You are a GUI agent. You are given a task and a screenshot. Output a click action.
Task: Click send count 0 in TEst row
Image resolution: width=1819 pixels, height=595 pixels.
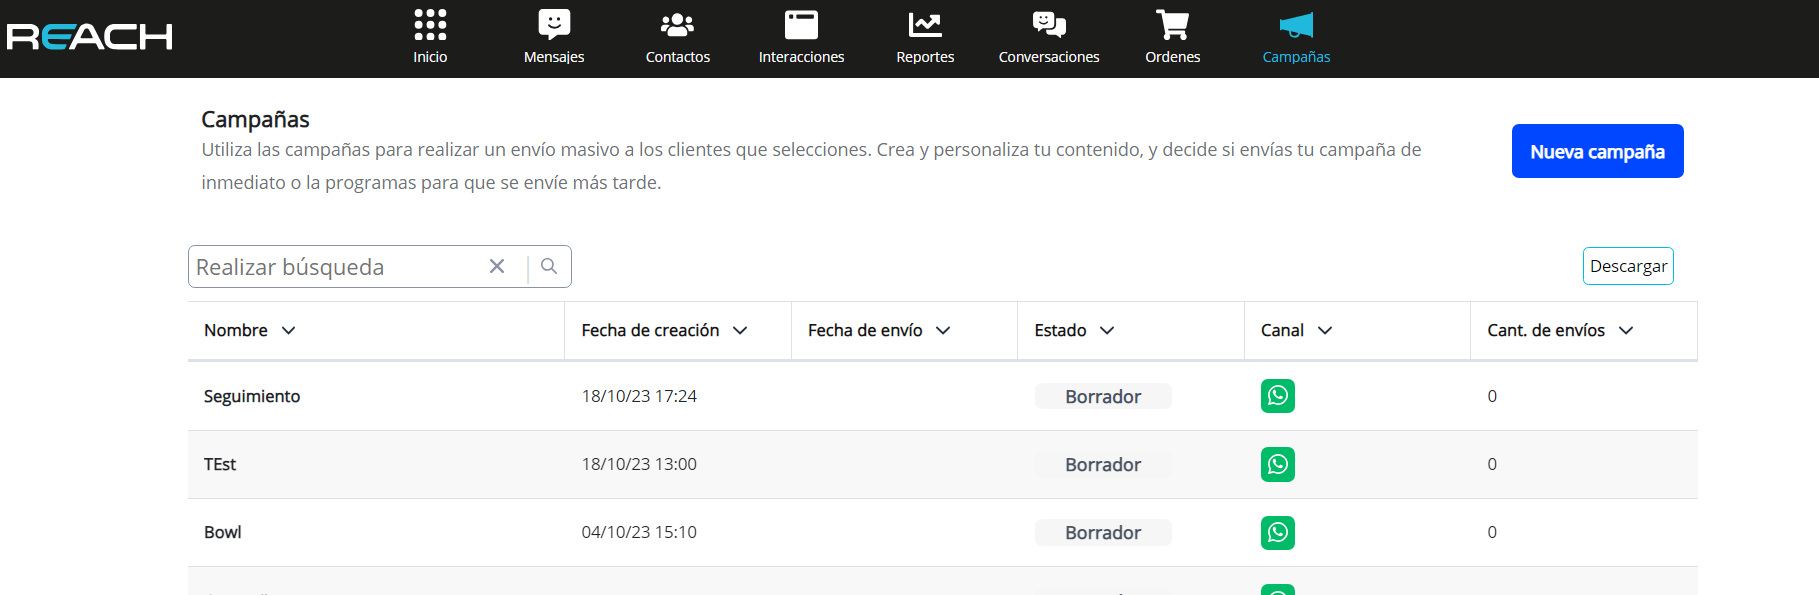[x=1492, y=464]
